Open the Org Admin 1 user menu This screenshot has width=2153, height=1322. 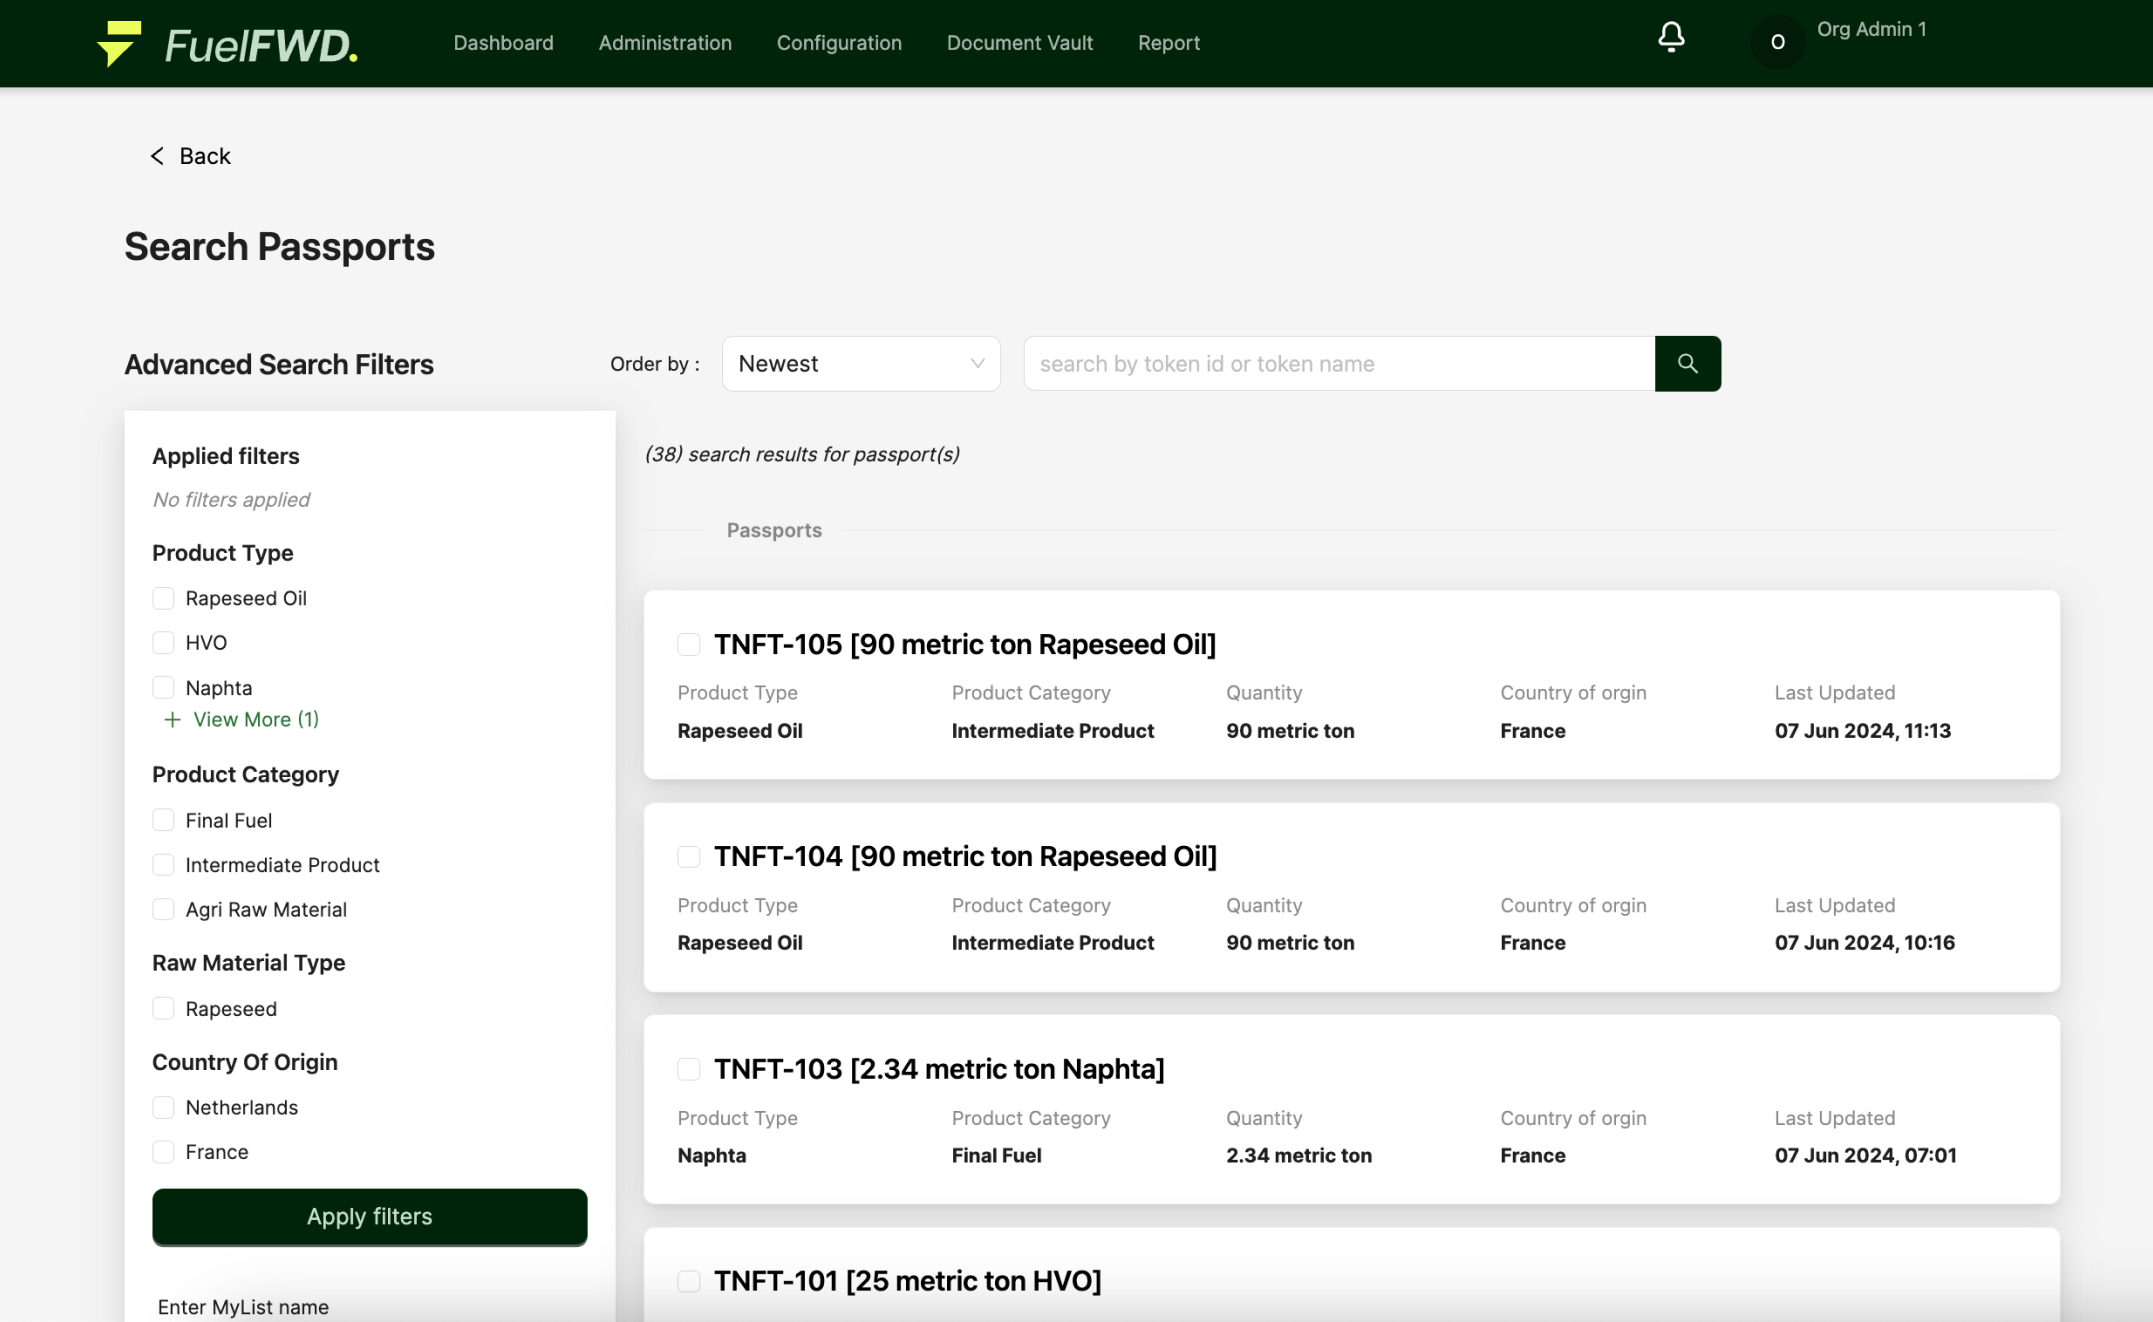coord(1870,30)
